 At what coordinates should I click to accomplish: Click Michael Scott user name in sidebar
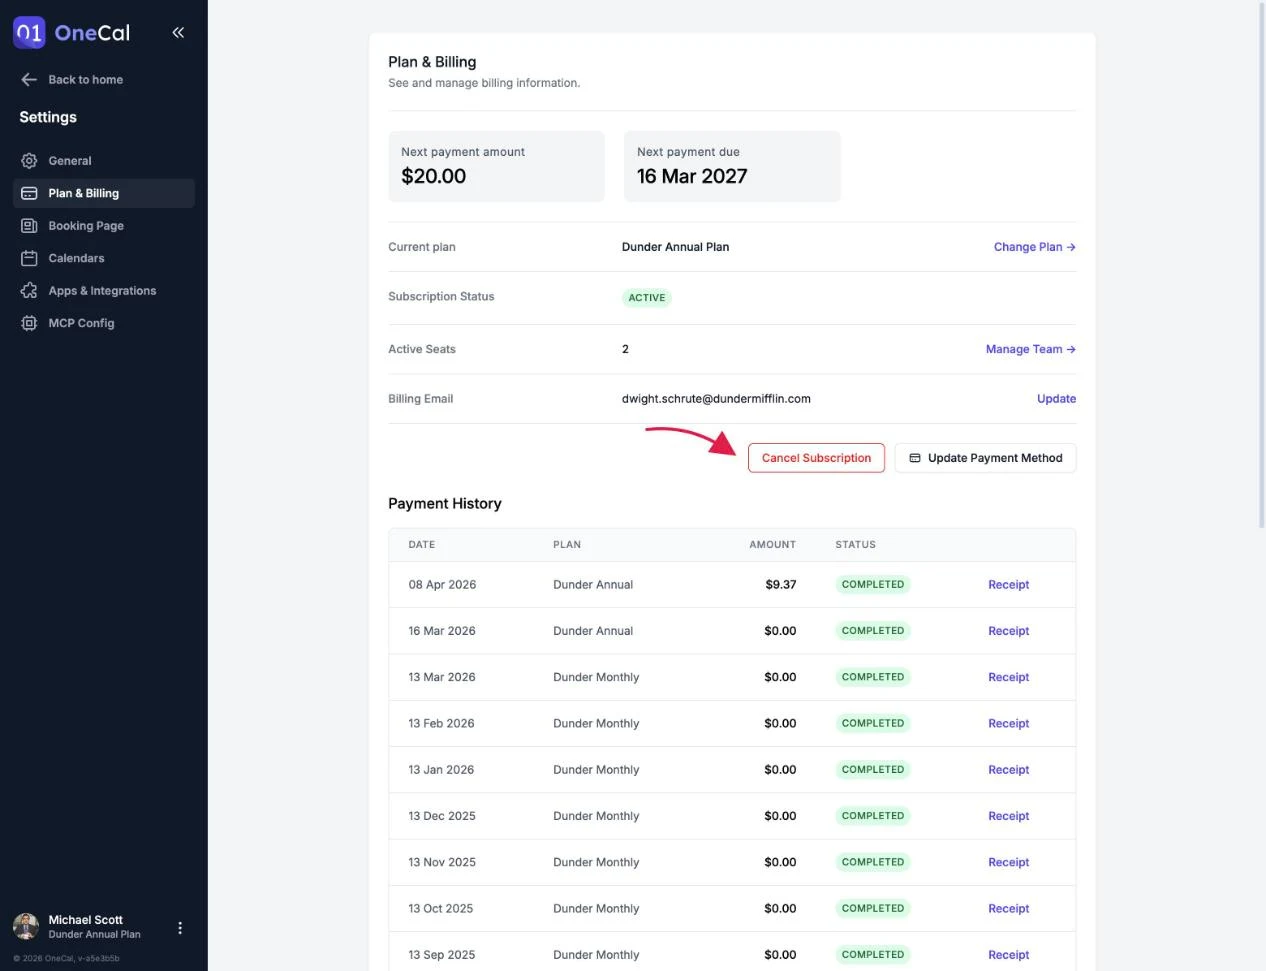[86, 920]
